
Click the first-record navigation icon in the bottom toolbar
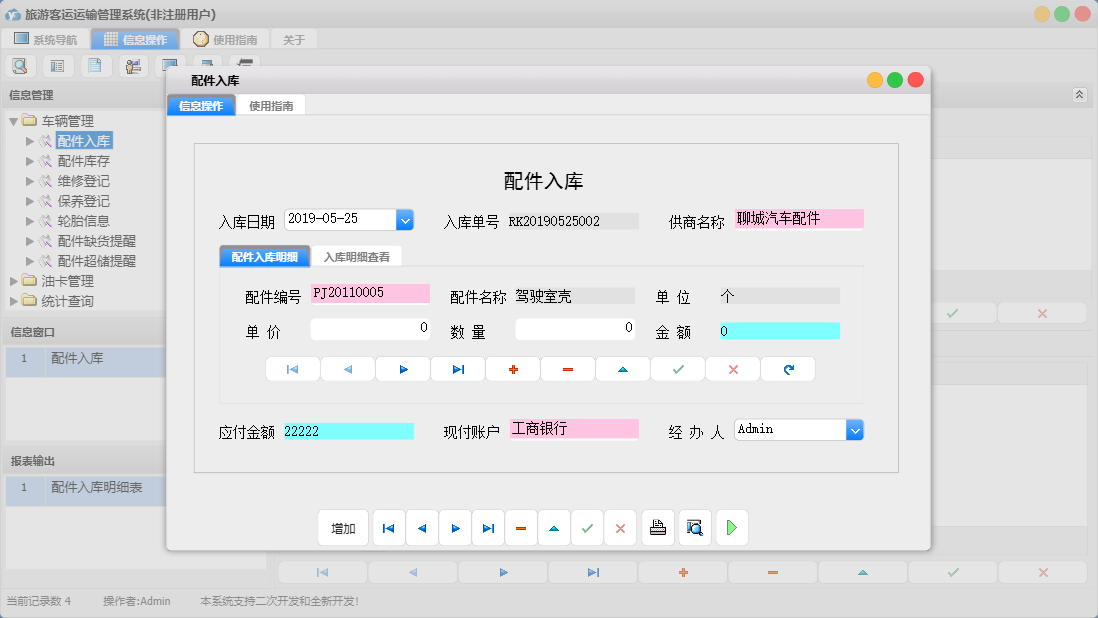[388, 527]
